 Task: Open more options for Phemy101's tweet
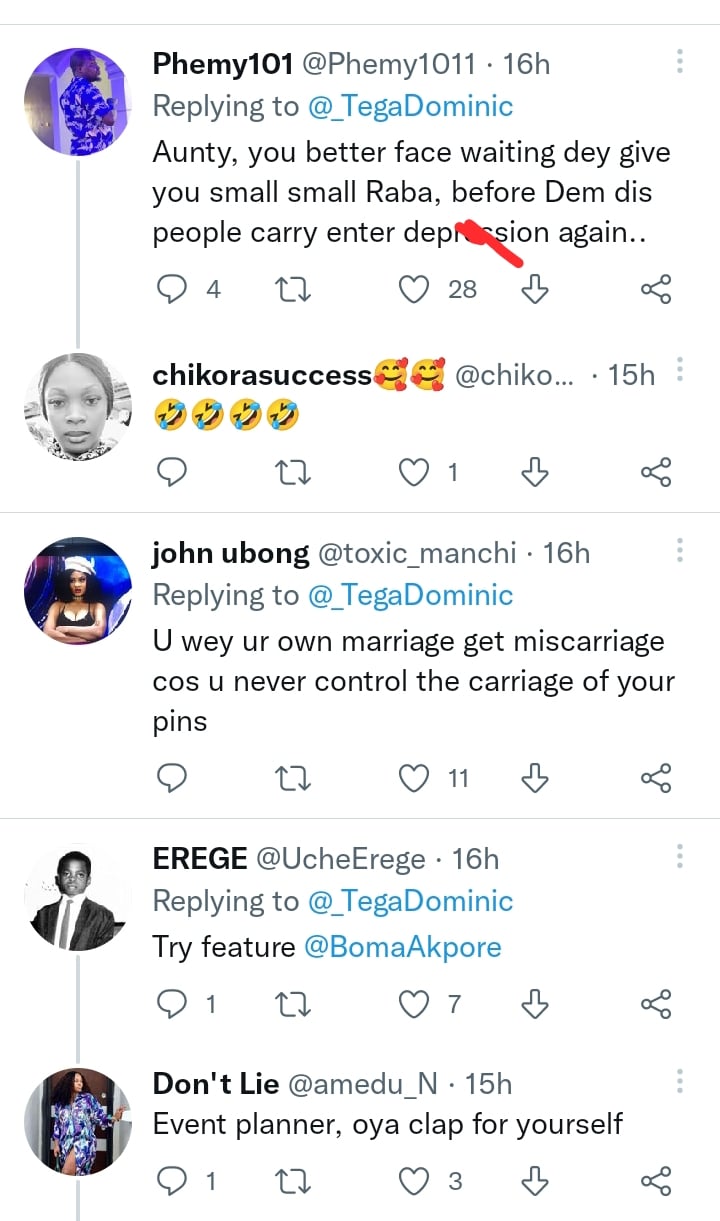[x=680, y=62]
